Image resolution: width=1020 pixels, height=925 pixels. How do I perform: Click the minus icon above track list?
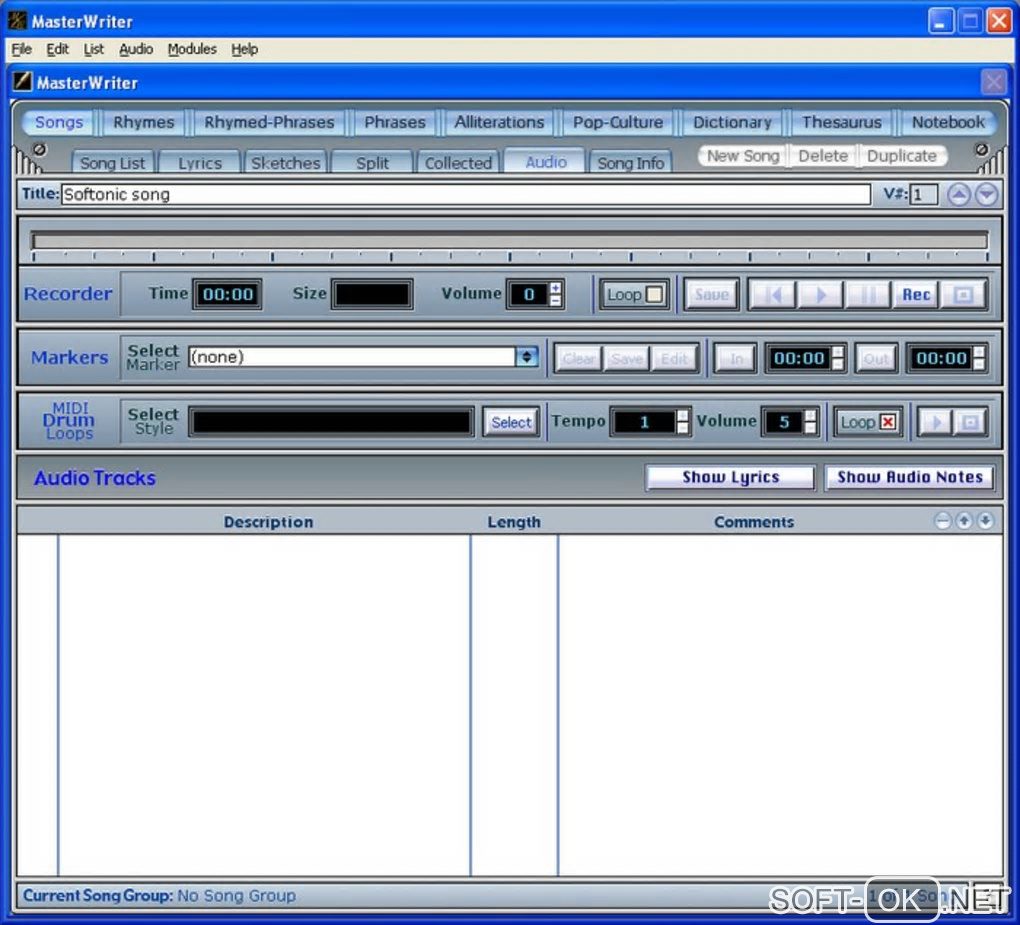coord(943,521)
